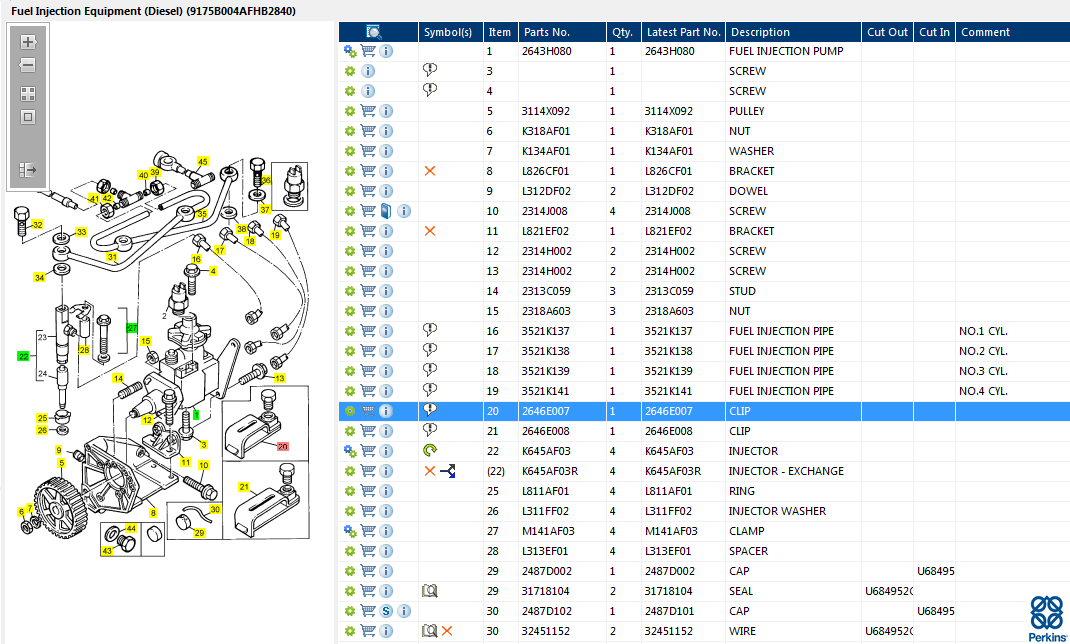Viewport: 1070px width, 644px height.
Task: Click the list-with-arrow panel icon
Action: (x=27, y=170)
